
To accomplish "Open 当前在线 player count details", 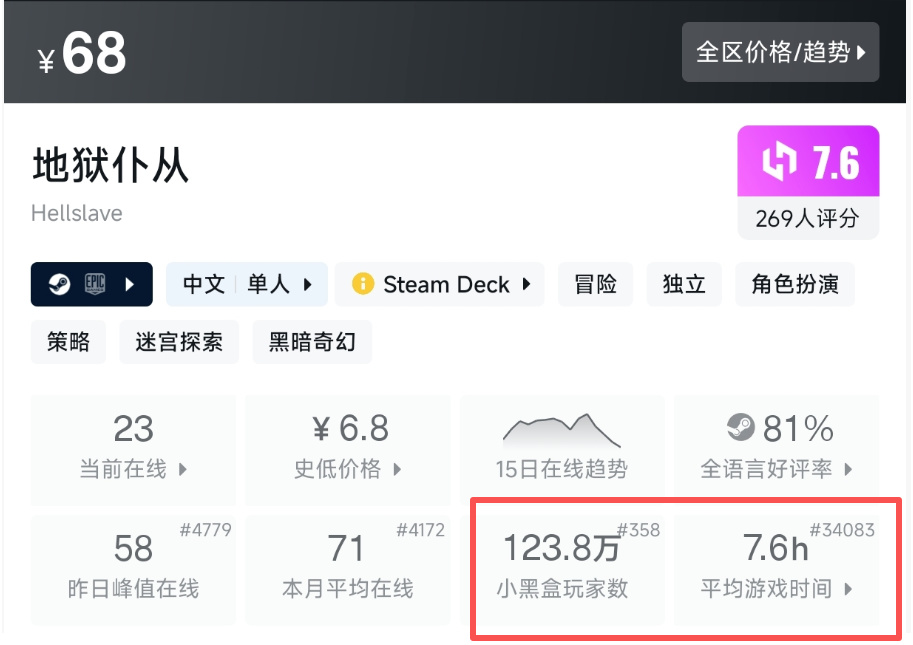I will [133, 449].
